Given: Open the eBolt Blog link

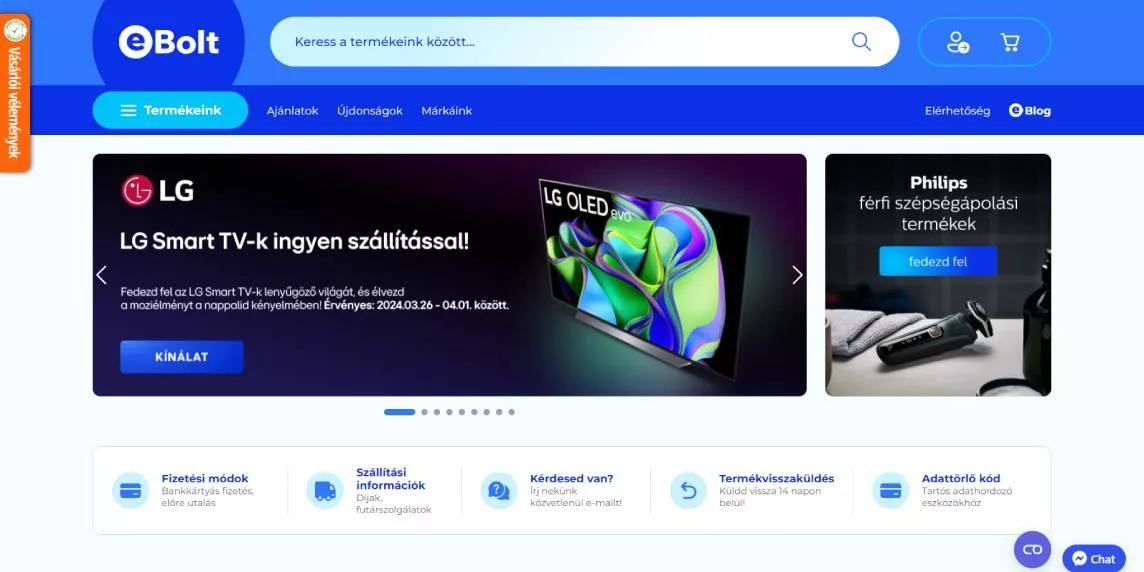Looking at the screenshot, I should 1029,111.
